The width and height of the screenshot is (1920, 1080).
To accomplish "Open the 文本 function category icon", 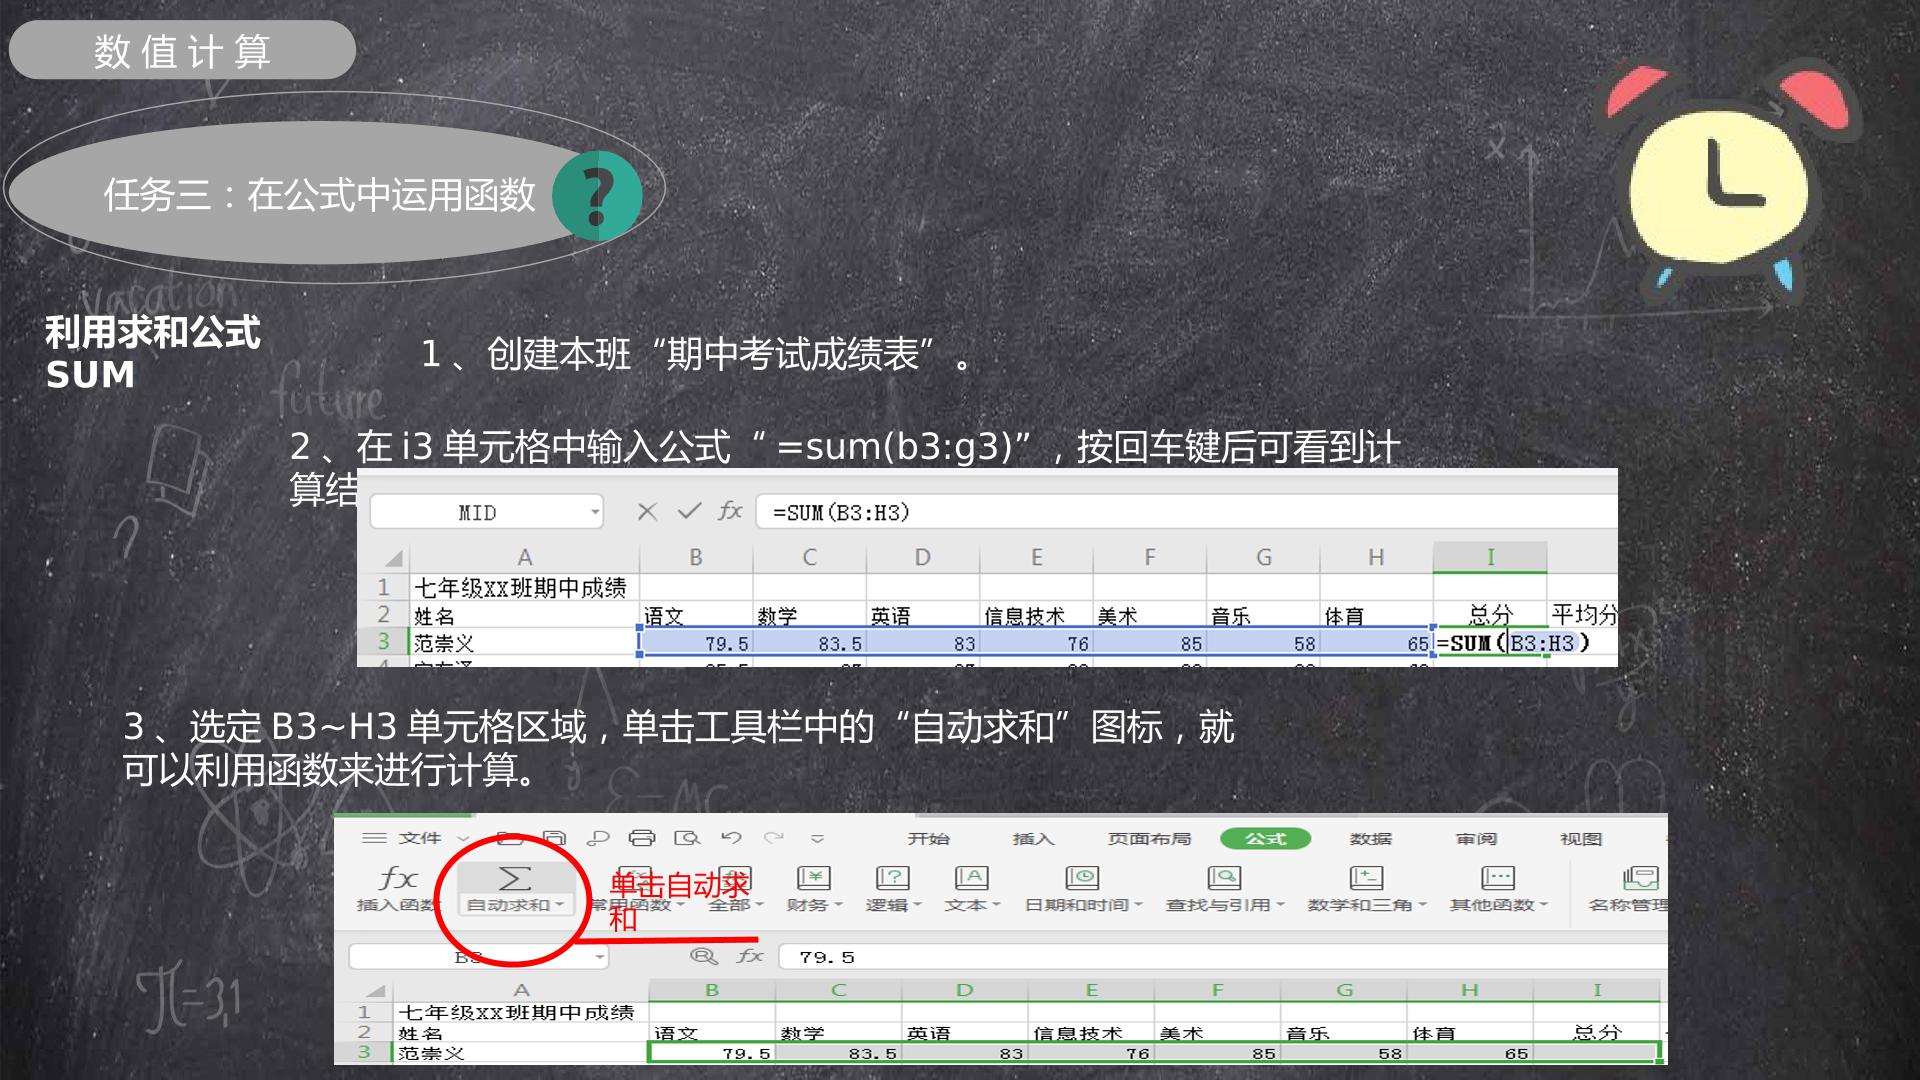I will [971, 878].
